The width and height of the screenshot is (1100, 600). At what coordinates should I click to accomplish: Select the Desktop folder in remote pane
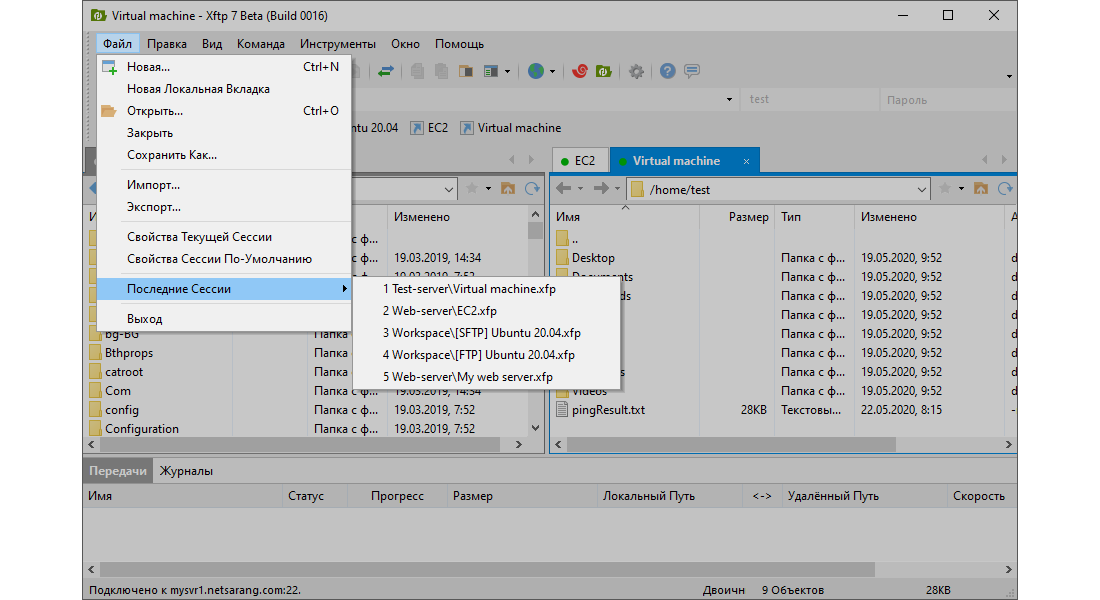585,258
